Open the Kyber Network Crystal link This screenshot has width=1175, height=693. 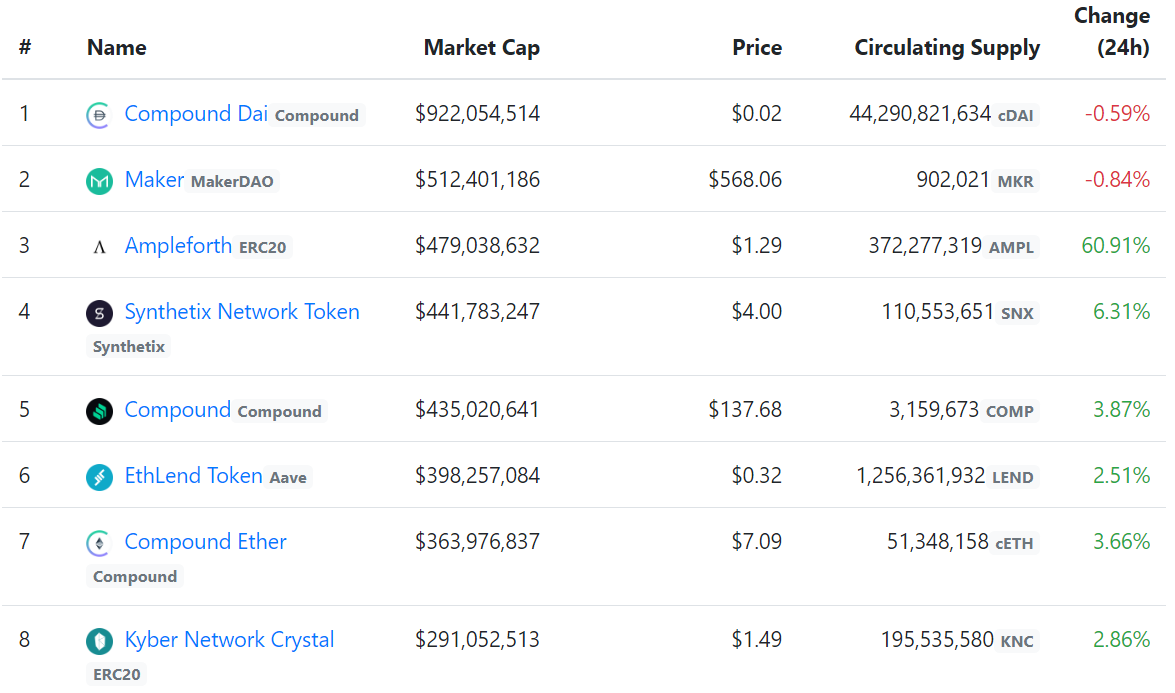[229, 640]
